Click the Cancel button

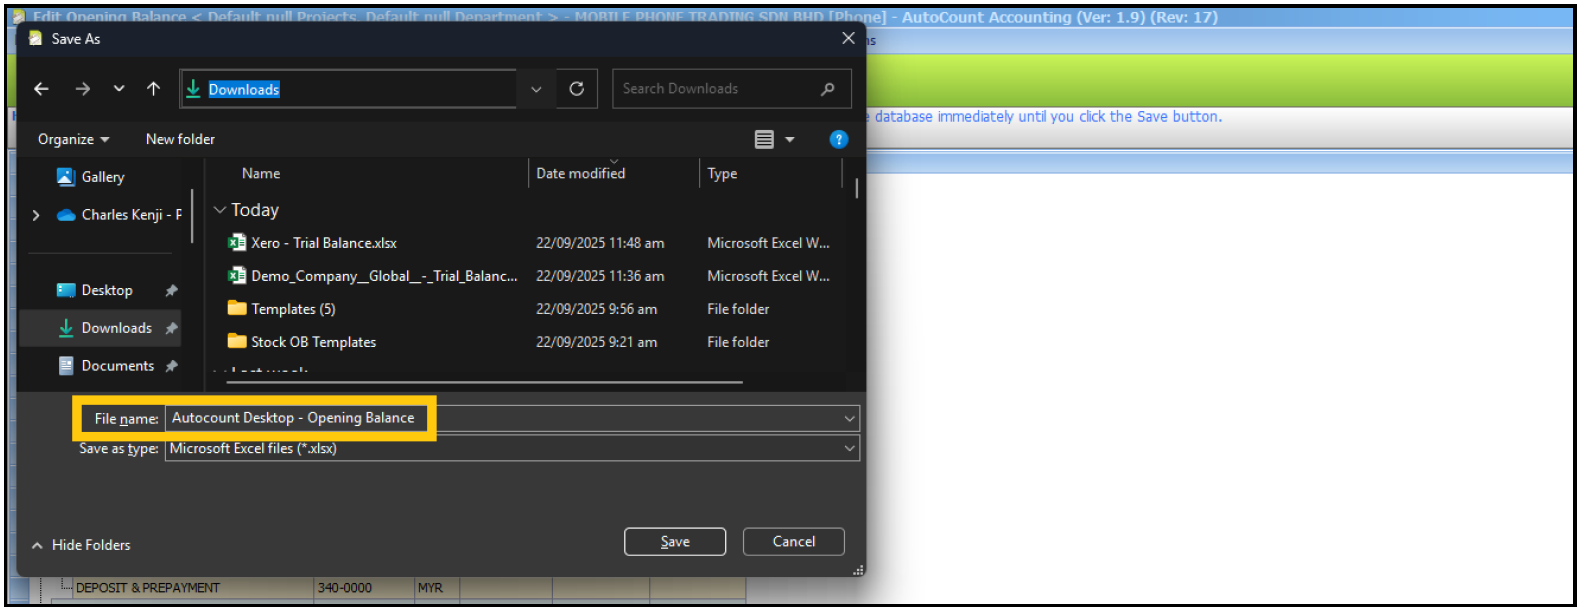point(794,542)
